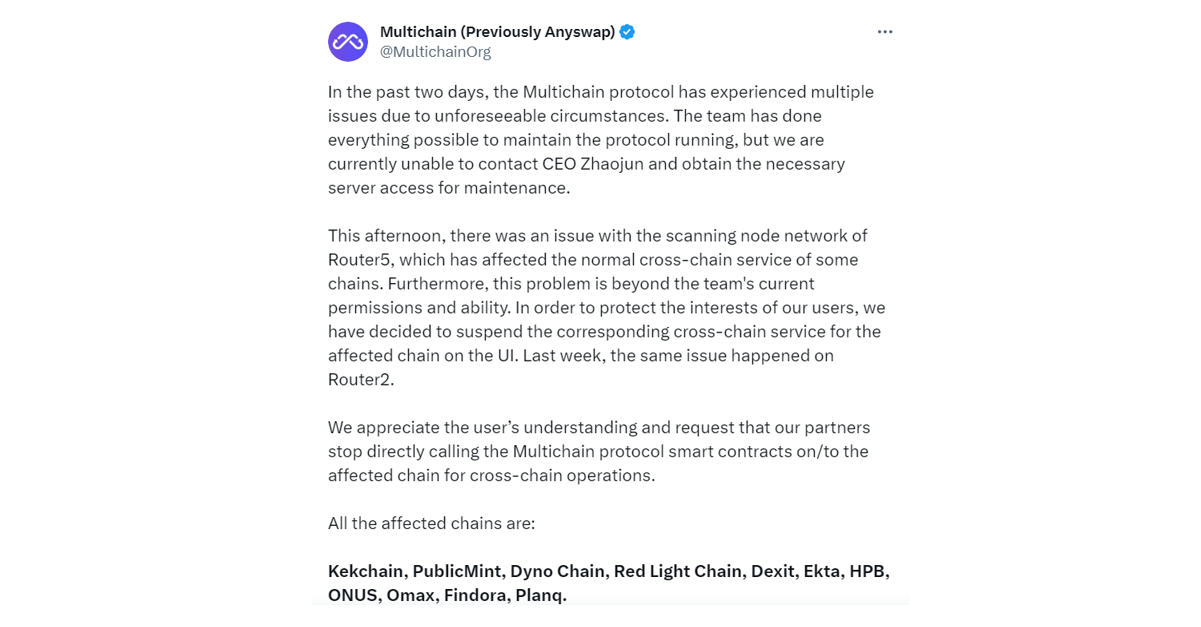Click the word "Router2." in the tweet
Viewport: 1201px width, 627px height.
tap(361, 380)
